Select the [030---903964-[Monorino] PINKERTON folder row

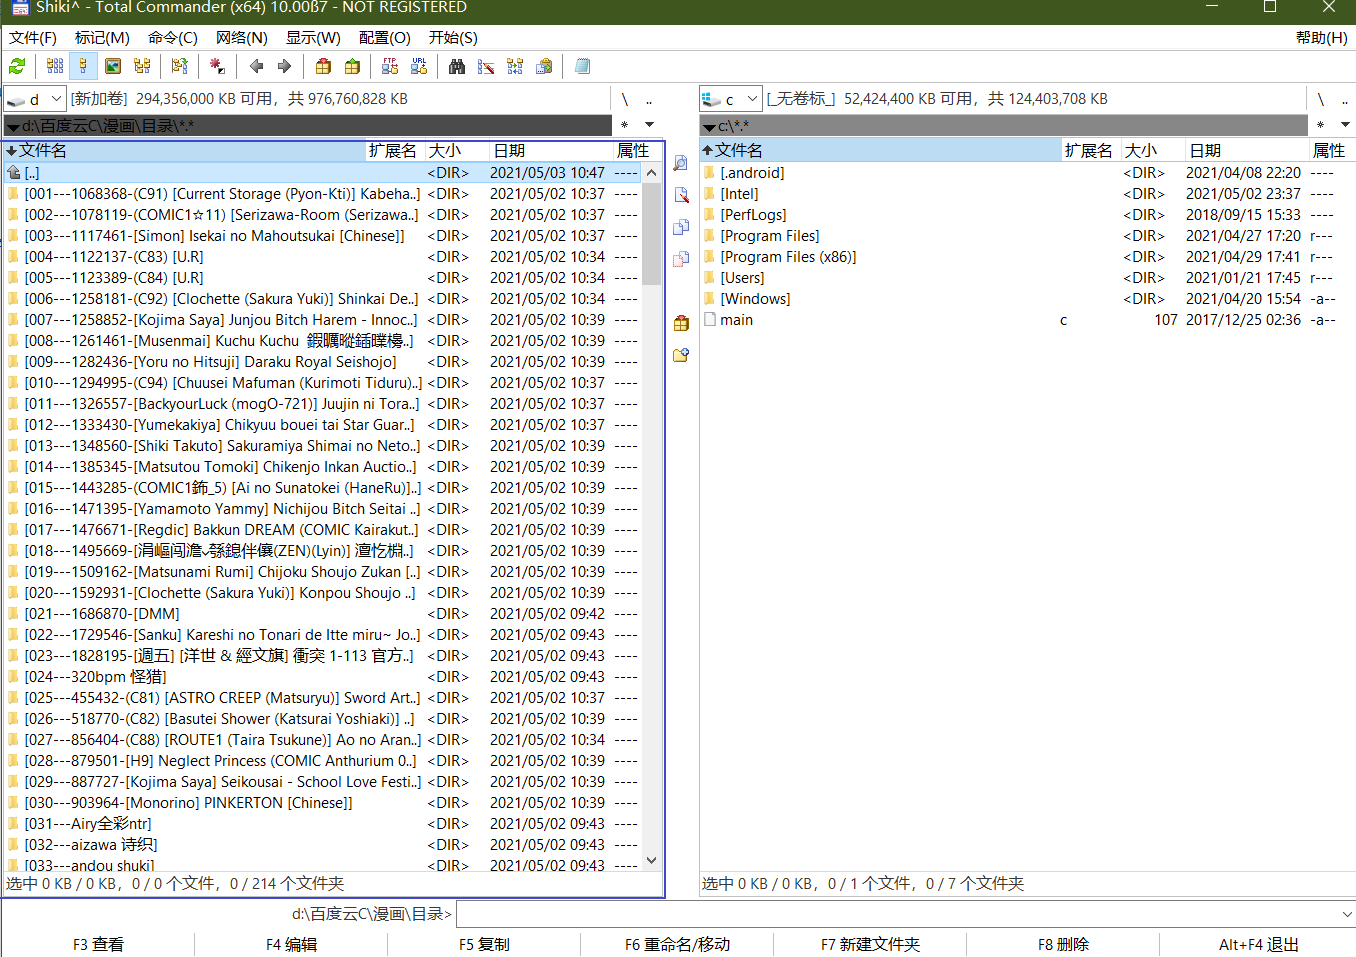coord(323,803)
